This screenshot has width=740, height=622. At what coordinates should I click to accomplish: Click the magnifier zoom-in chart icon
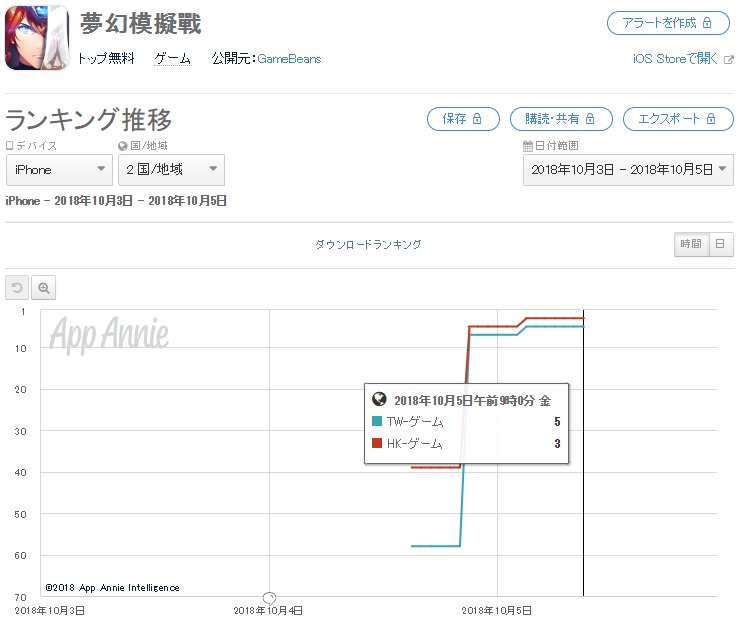tap(44, 287)
